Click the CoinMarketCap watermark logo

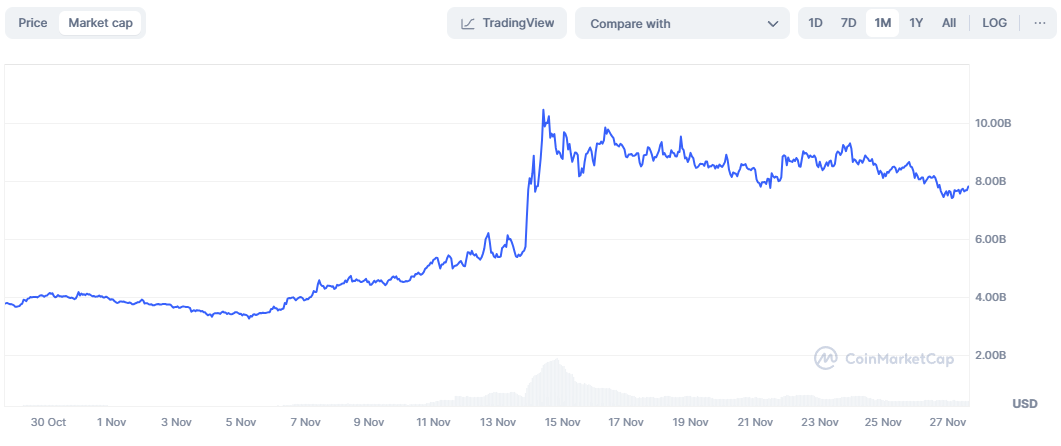point(826,358)
